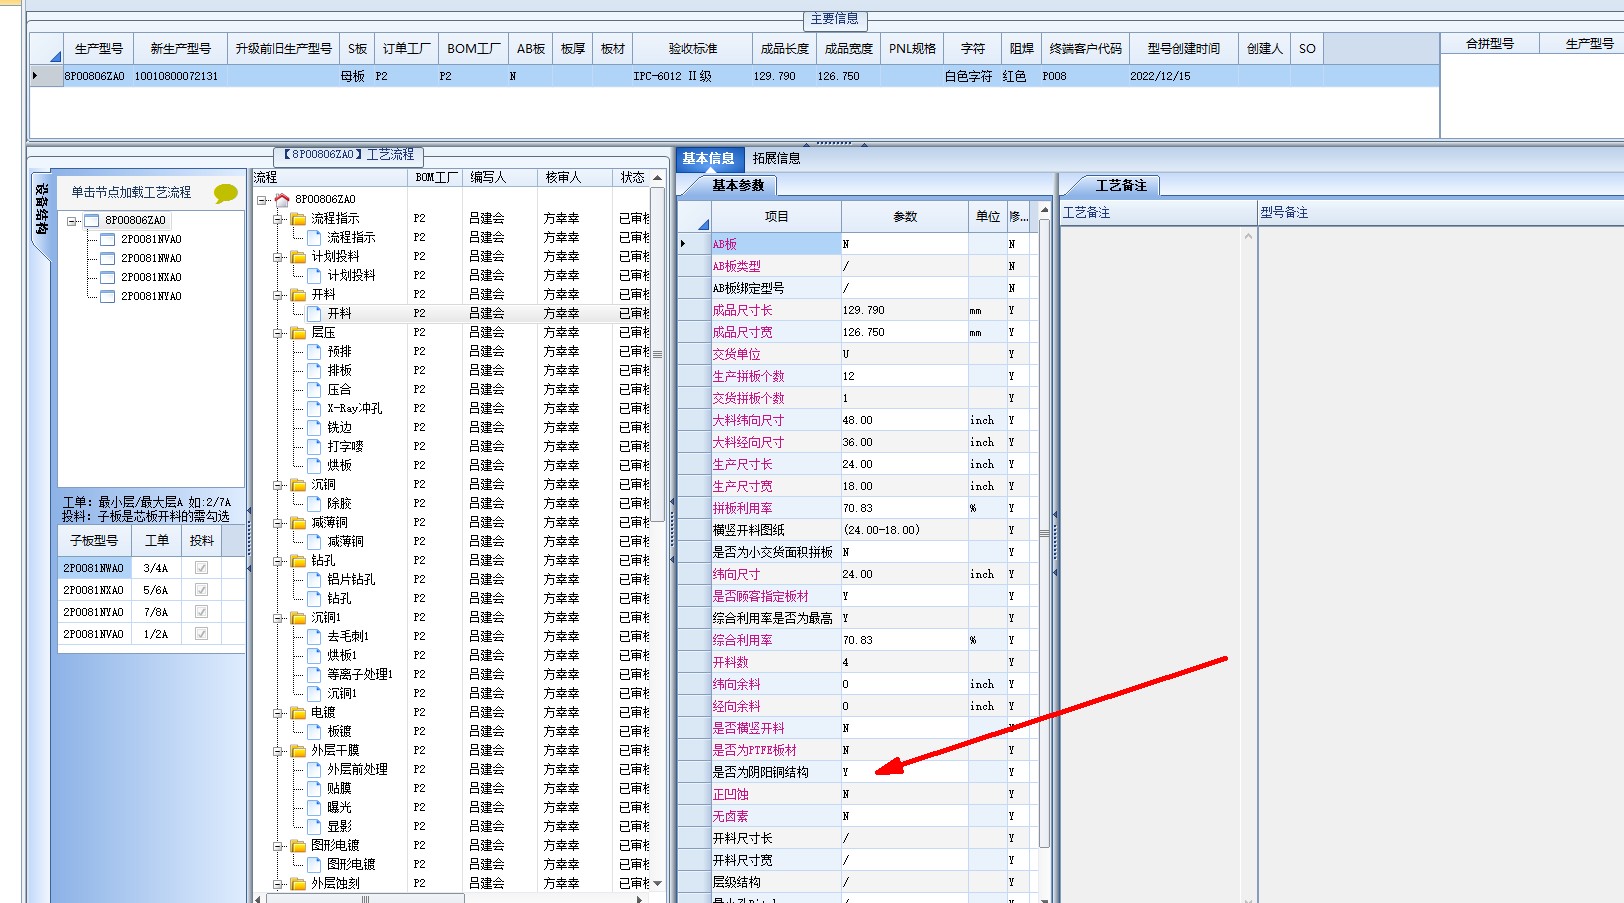
Task: Switch to the 基本信息 tab
Action: coord(708,158)
